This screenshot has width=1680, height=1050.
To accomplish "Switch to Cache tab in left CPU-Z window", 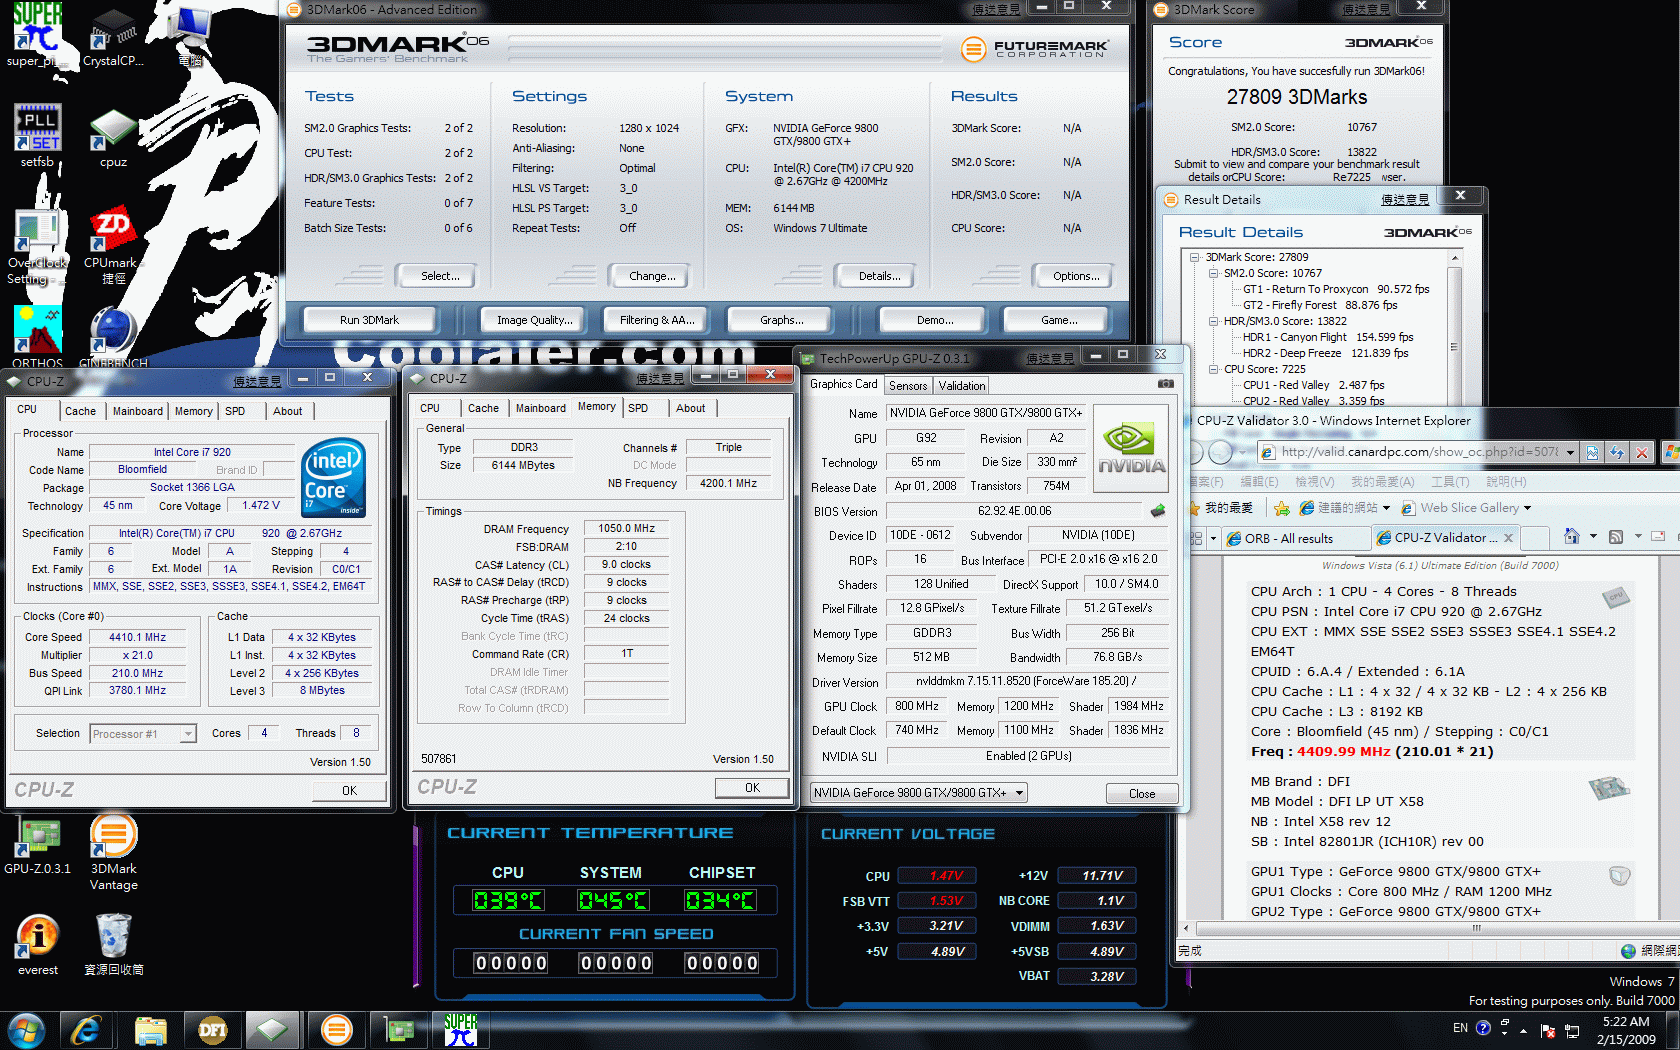I will click(80, 411).
